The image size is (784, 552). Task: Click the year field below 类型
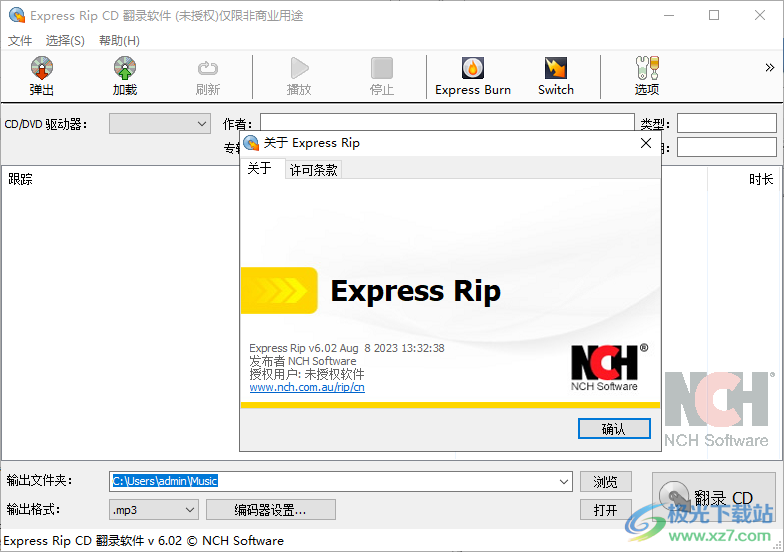[x=726, y=147]
